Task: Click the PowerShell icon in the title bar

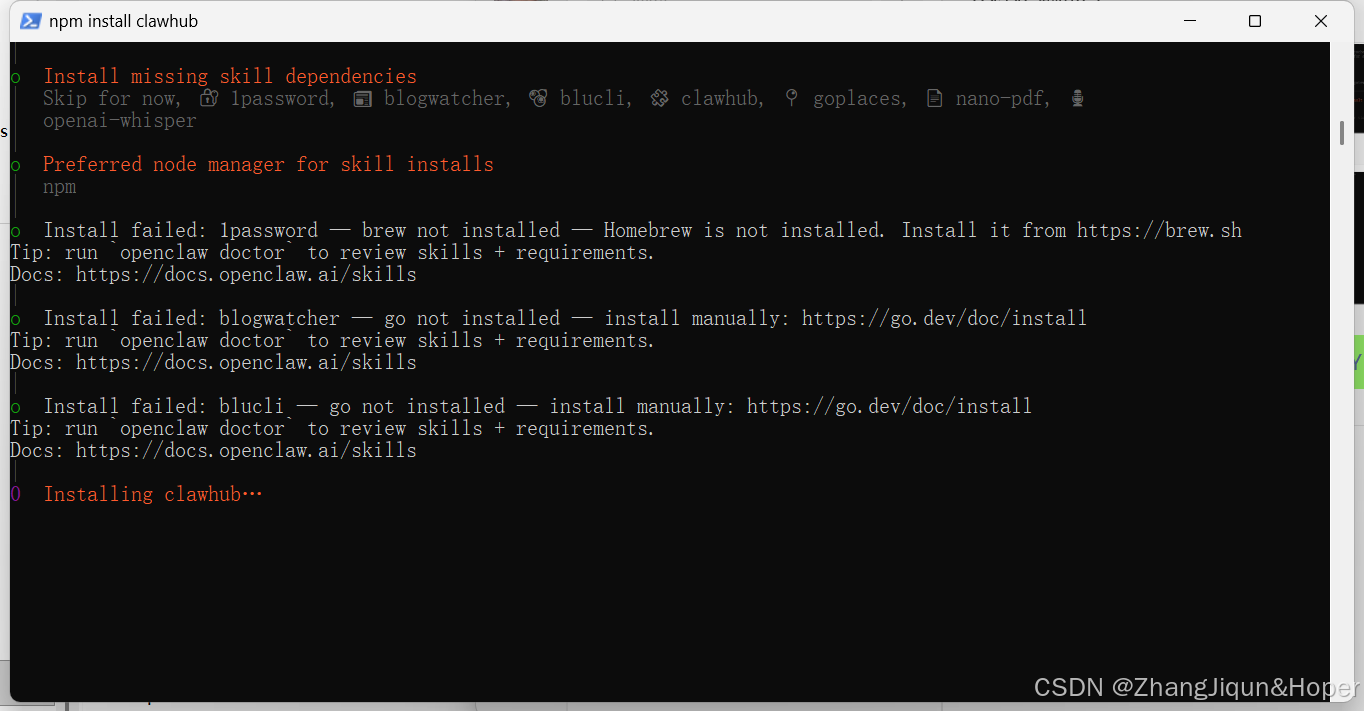Action: pos(31,21)
